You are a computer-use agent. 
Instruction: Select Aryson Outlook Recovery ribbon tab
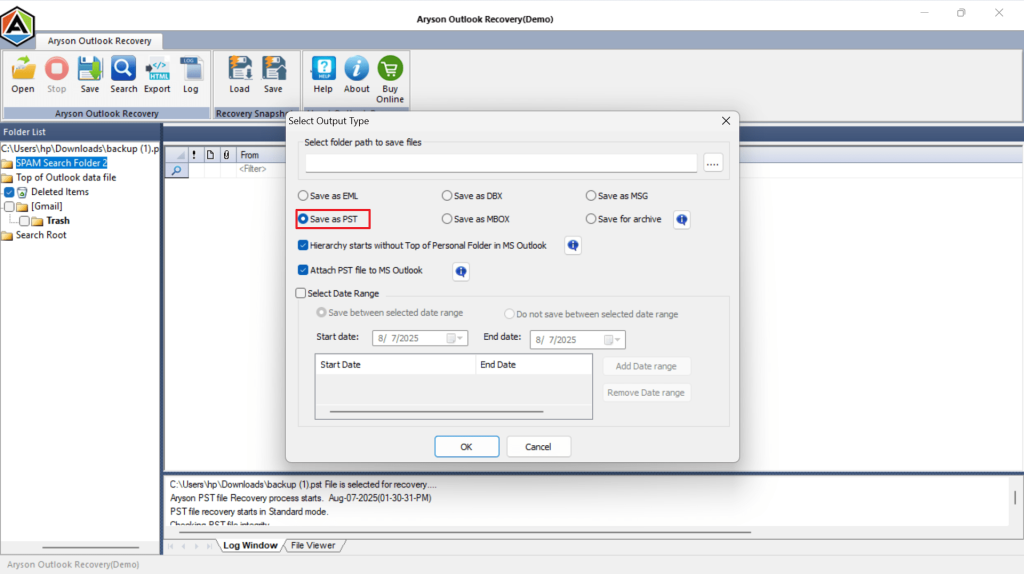coord(99,40)
